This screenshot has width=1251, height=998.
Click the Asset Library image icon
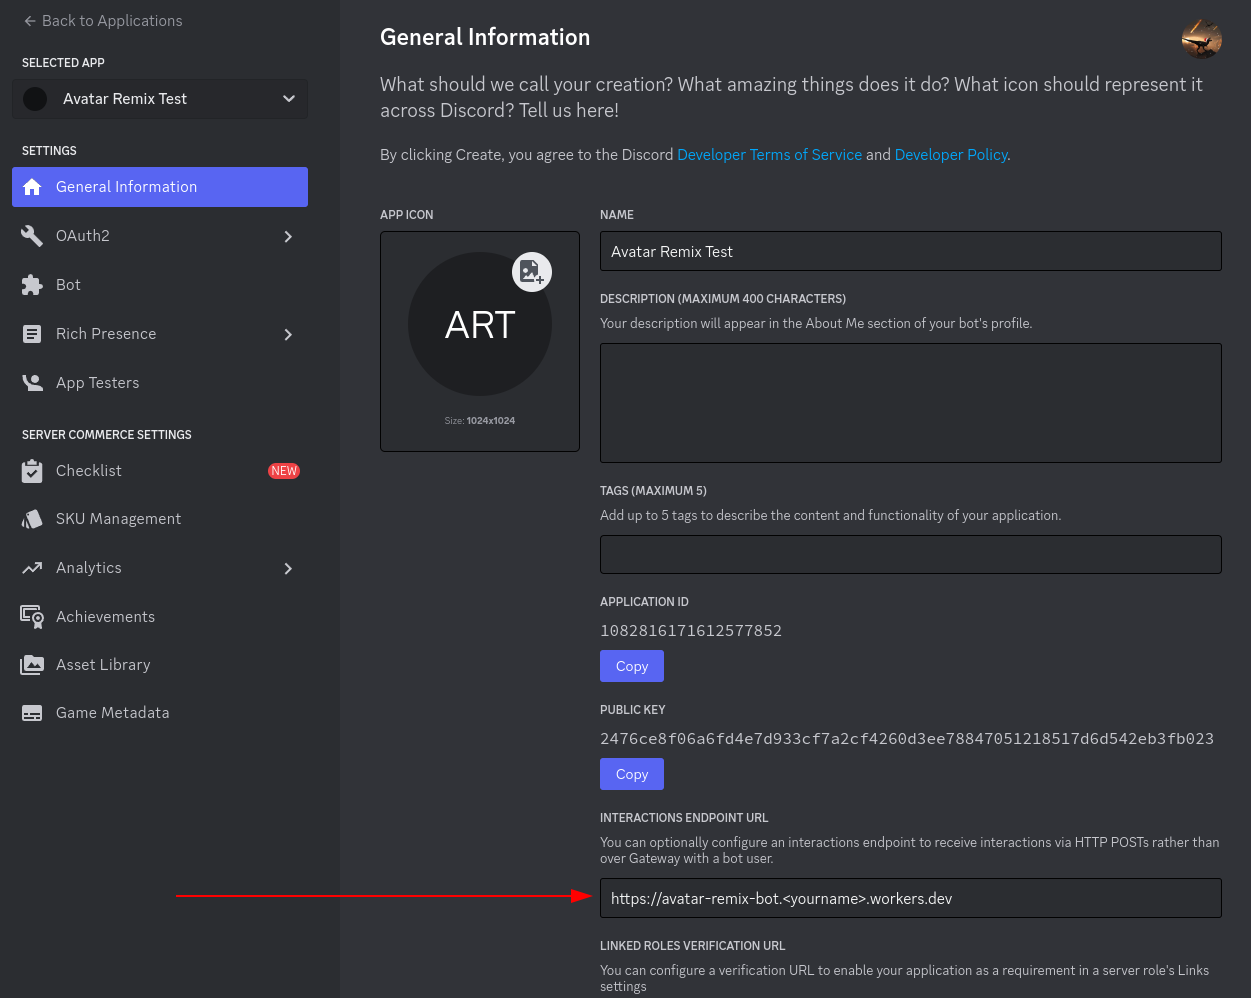click(32, 665)
